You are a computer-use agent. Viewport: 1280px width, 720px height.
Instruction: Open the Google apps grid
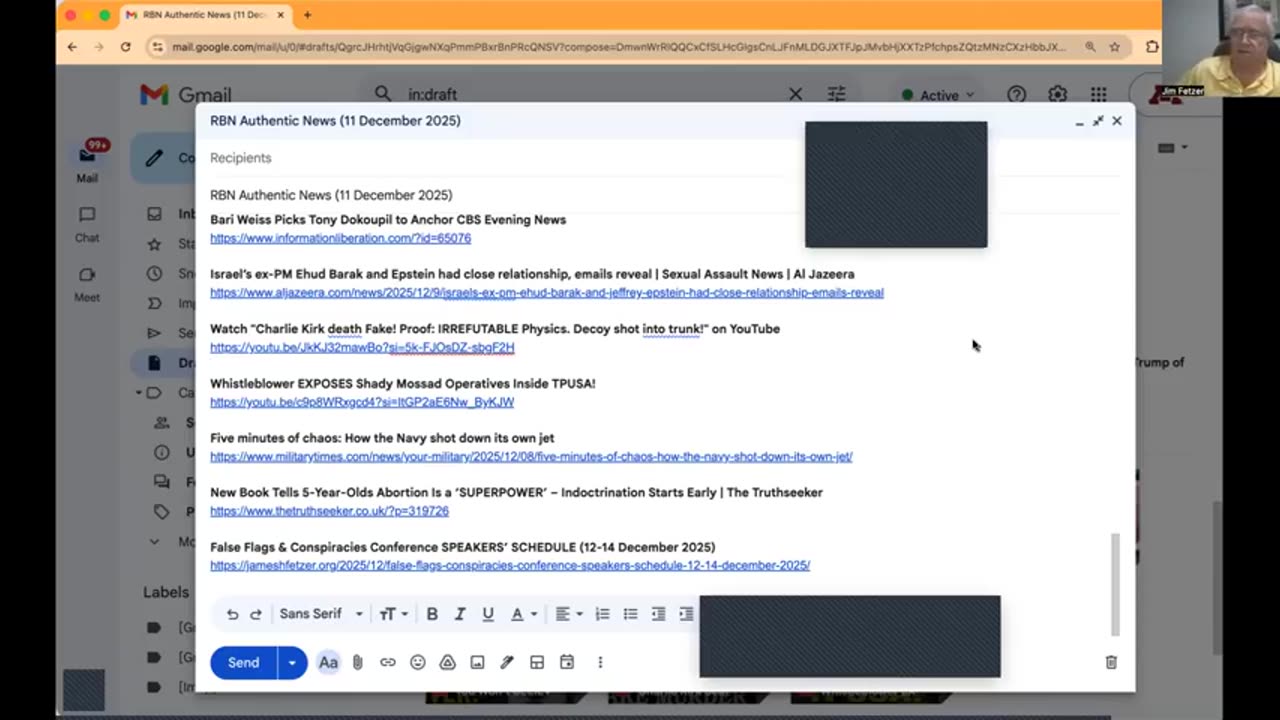(1098, 94)
